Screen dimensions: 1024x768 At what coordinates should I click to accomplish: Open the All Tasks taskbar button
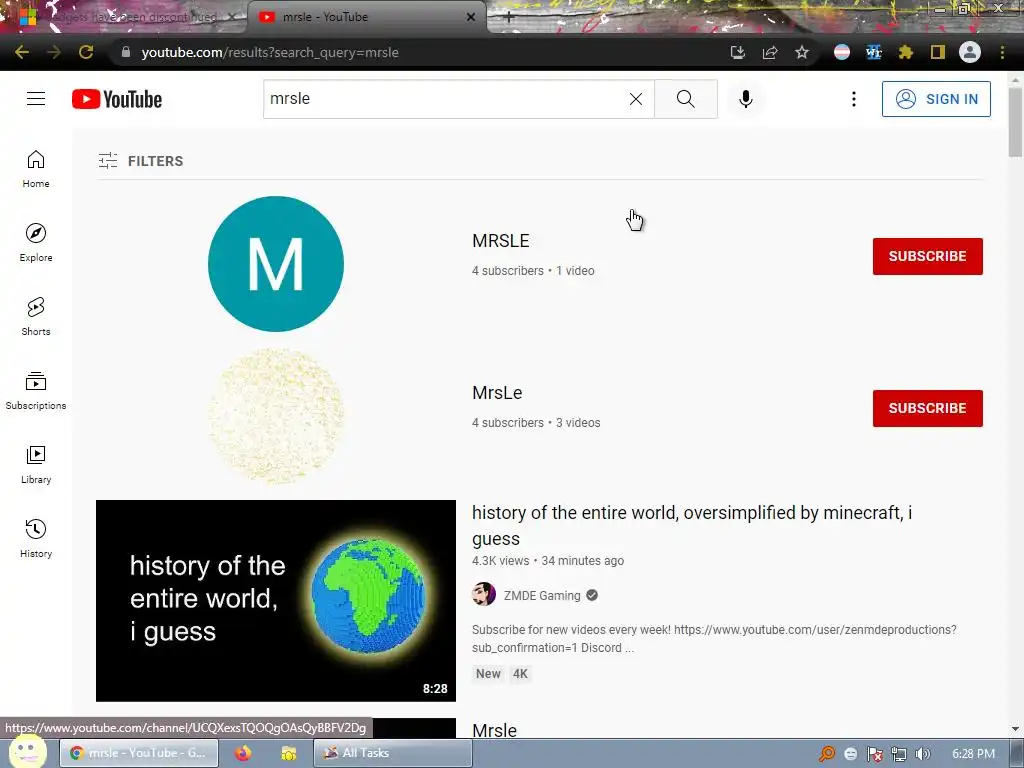pos(393,753)
